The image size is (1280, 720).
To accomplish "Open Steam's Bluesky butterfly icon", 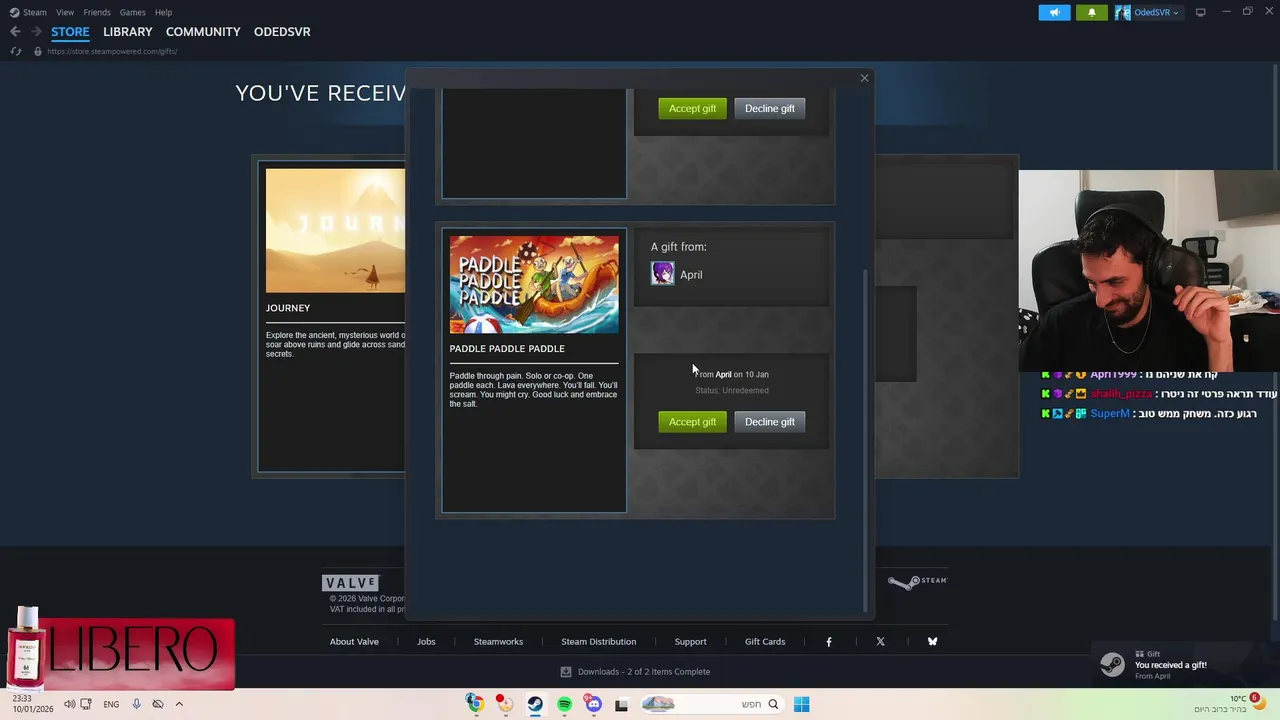I will [x=932, y=642].
